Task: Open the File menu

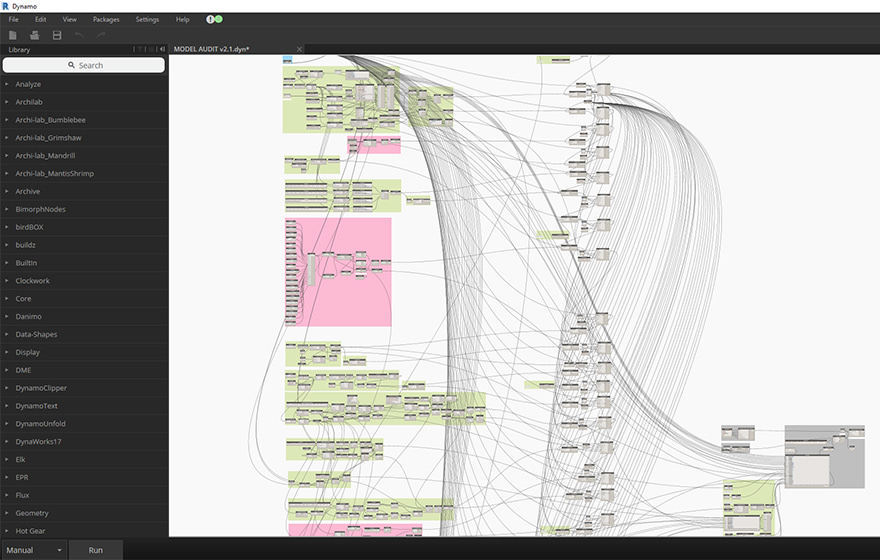Action: click(13, 19)
